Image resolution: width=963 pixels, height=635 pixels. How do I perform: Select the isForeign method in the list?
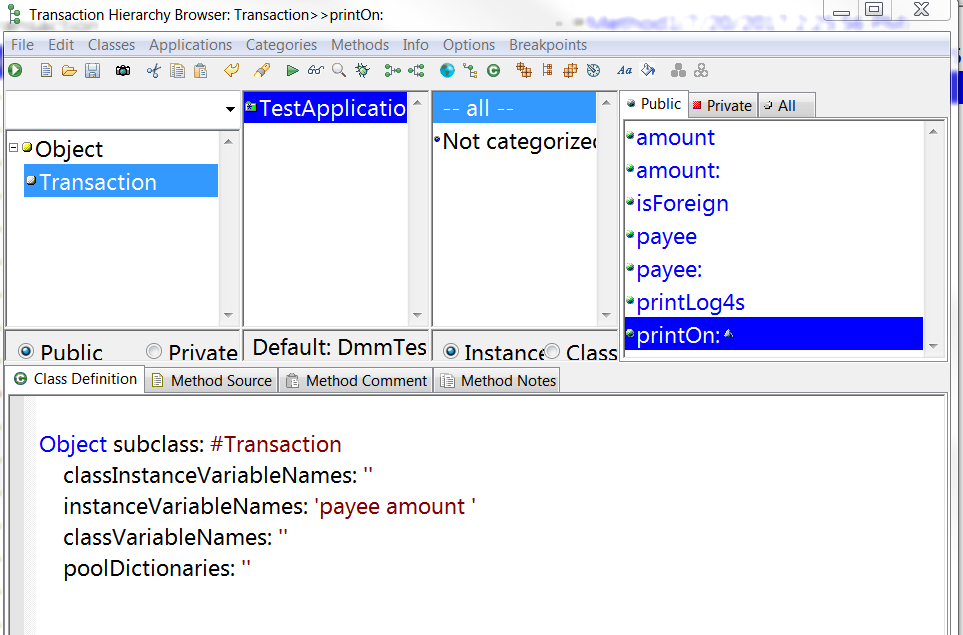tap(681, 203)
